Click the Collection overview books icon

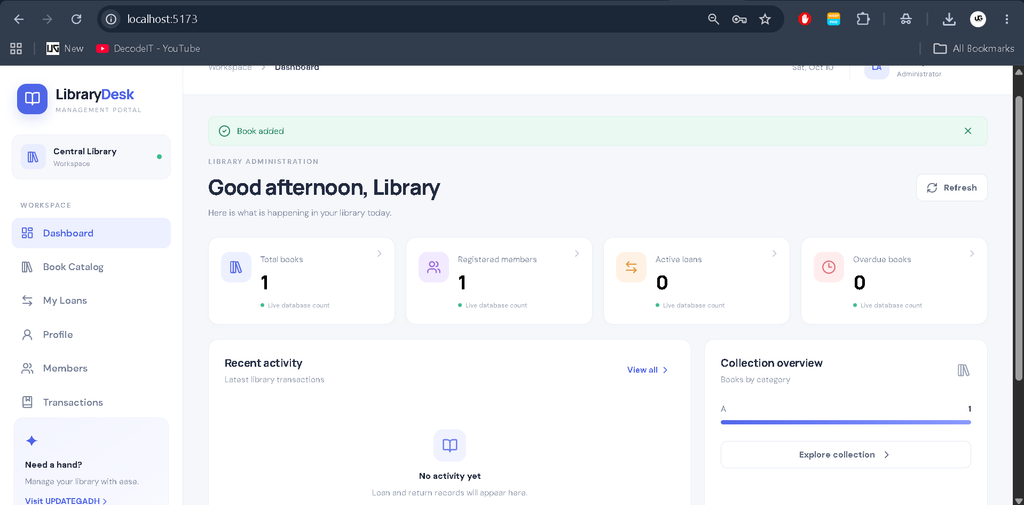pos(963,370)
